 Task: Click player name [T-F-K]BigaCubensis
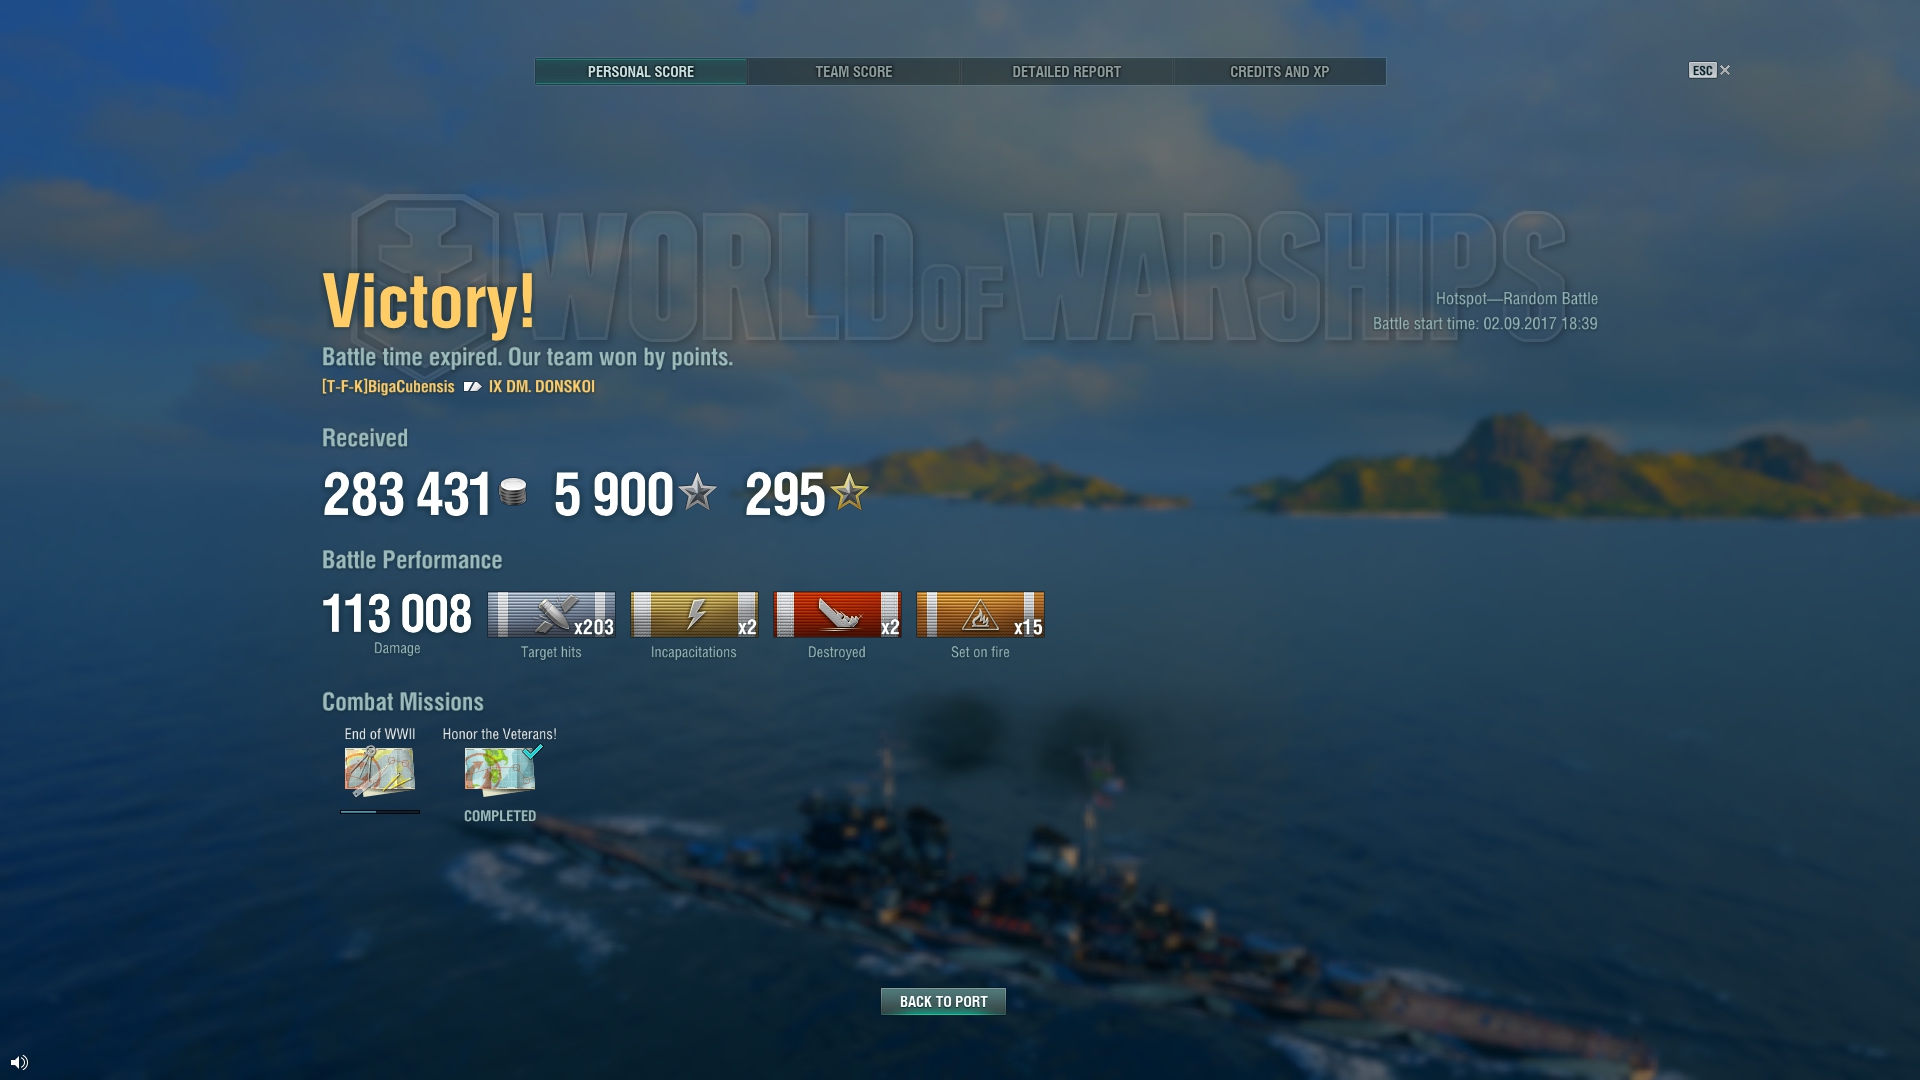(388, 387)
